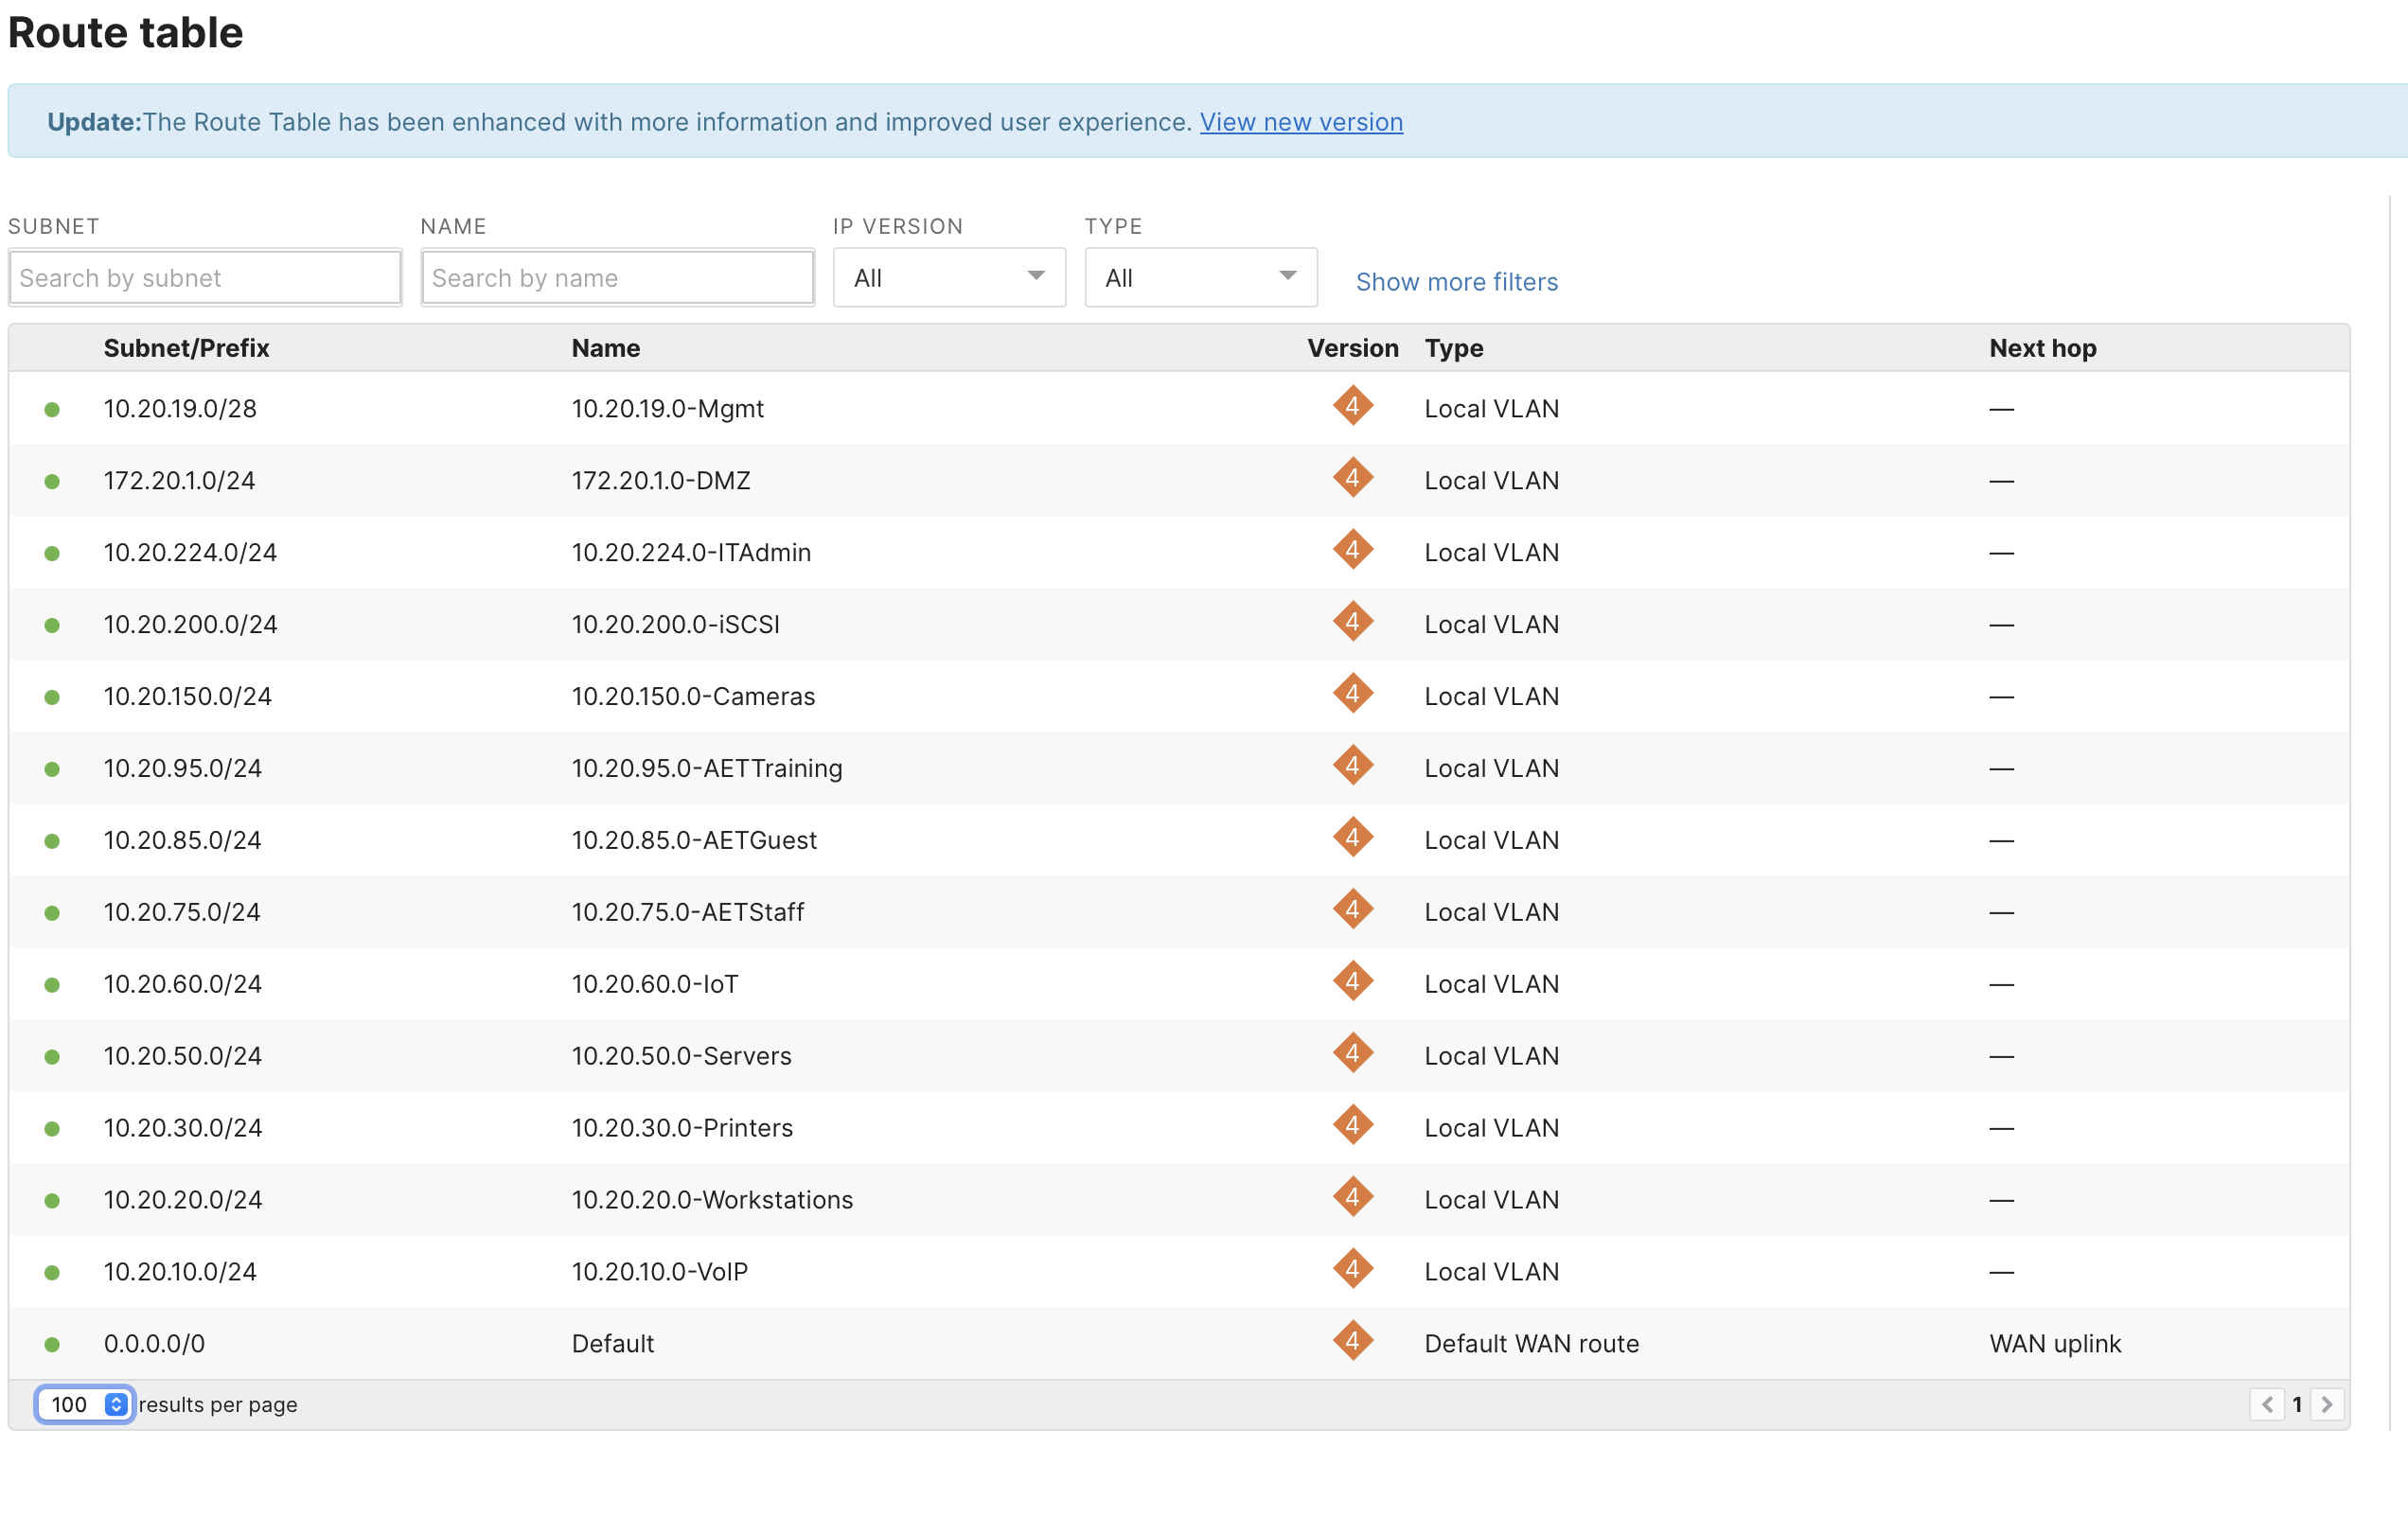Click the Search by subnet input field
Screen dimensions: 2408x1535
(204, 277)
